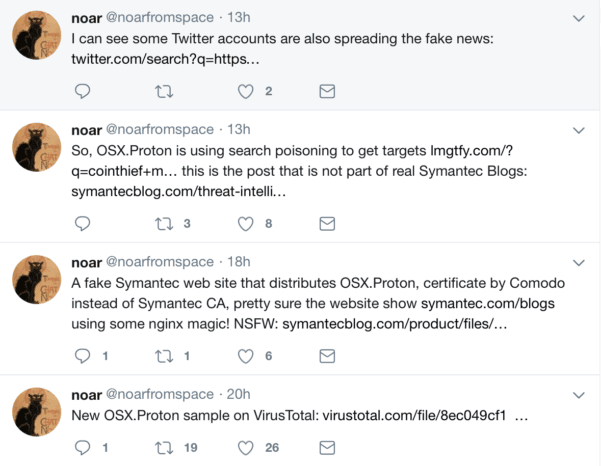Reply to the fake Symantec web site tweet

pos(84,354)
